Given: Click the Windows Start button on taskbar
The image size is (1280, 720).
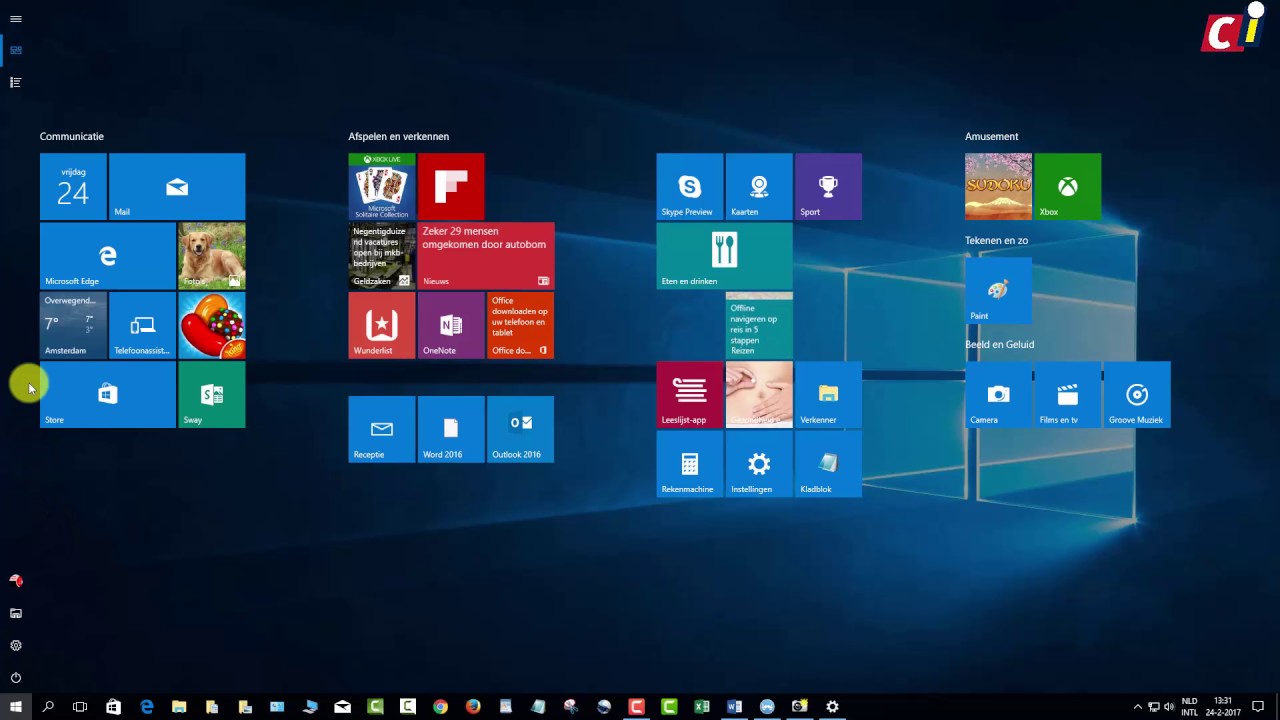Looking at the screenshot, I should [16, 707].
